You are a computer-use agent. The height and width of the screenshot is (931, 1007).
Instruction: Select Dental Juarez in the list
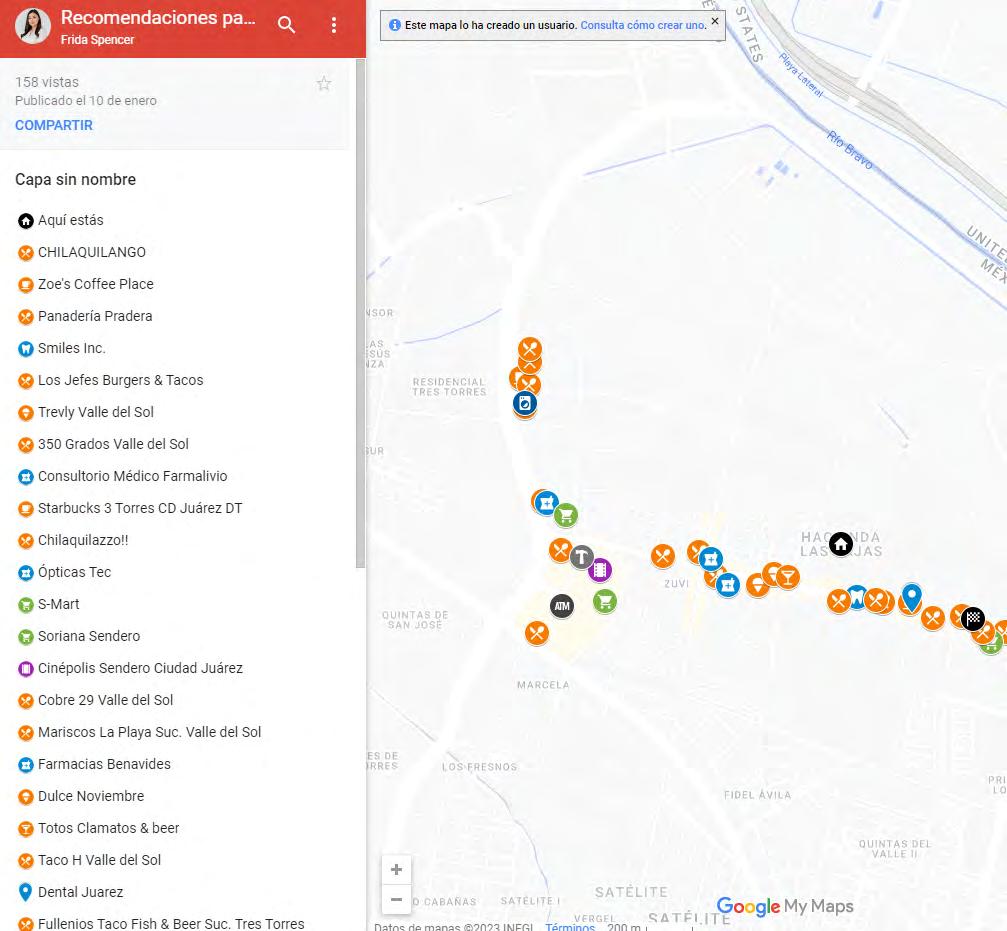click(x=80, y=892)
